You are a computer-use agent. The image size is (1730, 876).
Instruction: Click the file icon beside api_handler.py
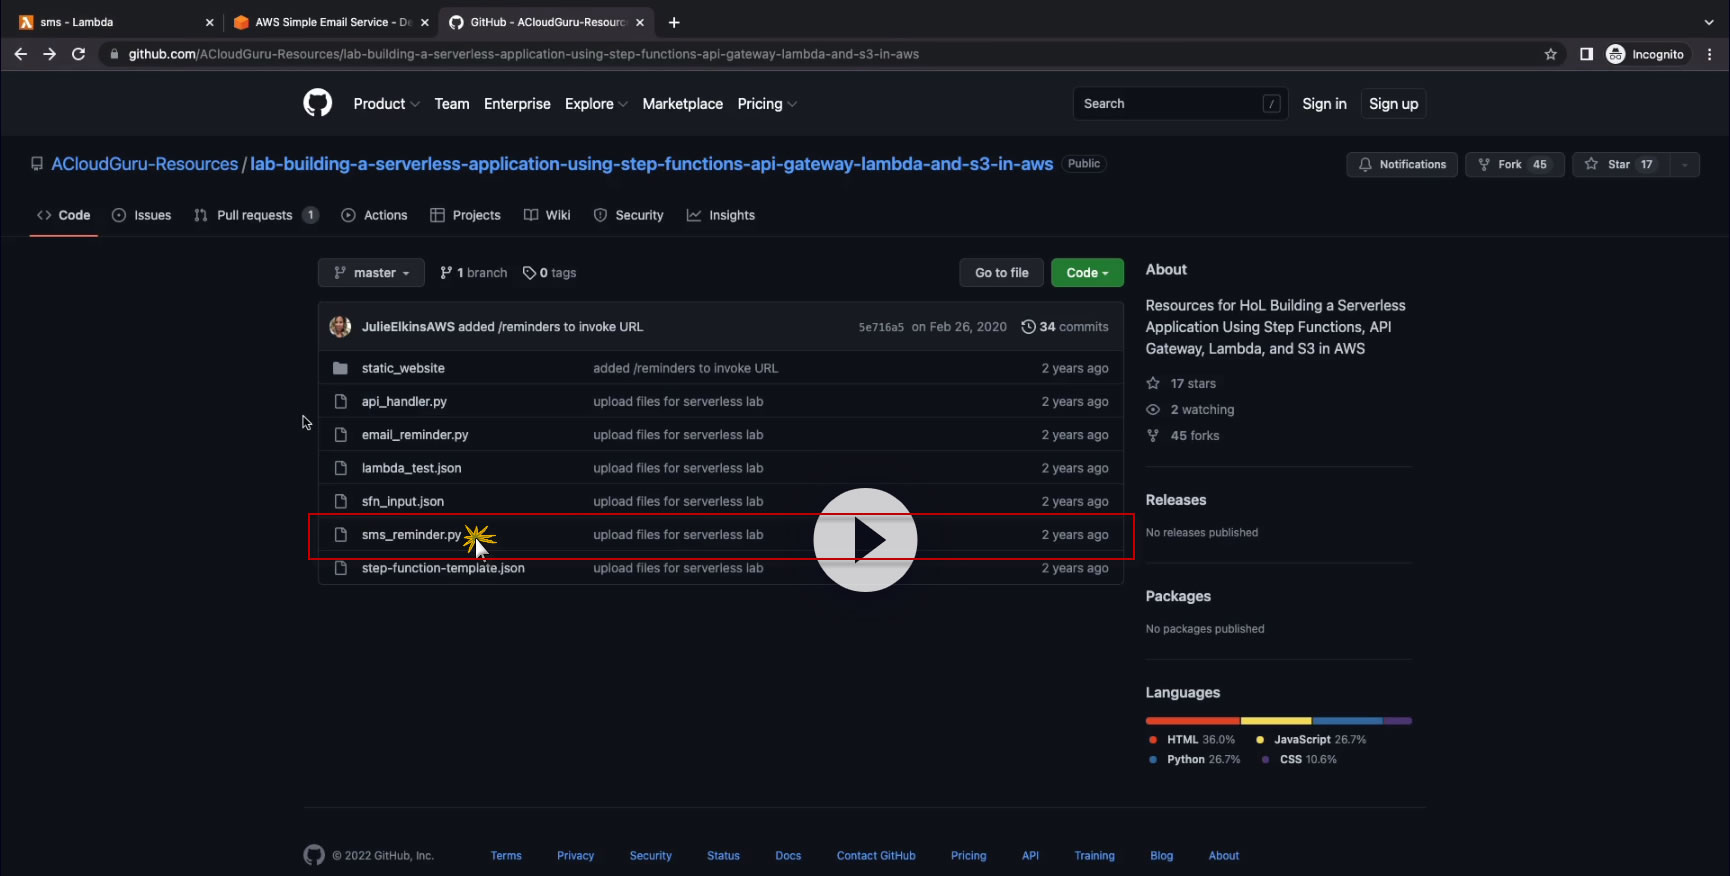pyautogui.click(x=340, y=401)
